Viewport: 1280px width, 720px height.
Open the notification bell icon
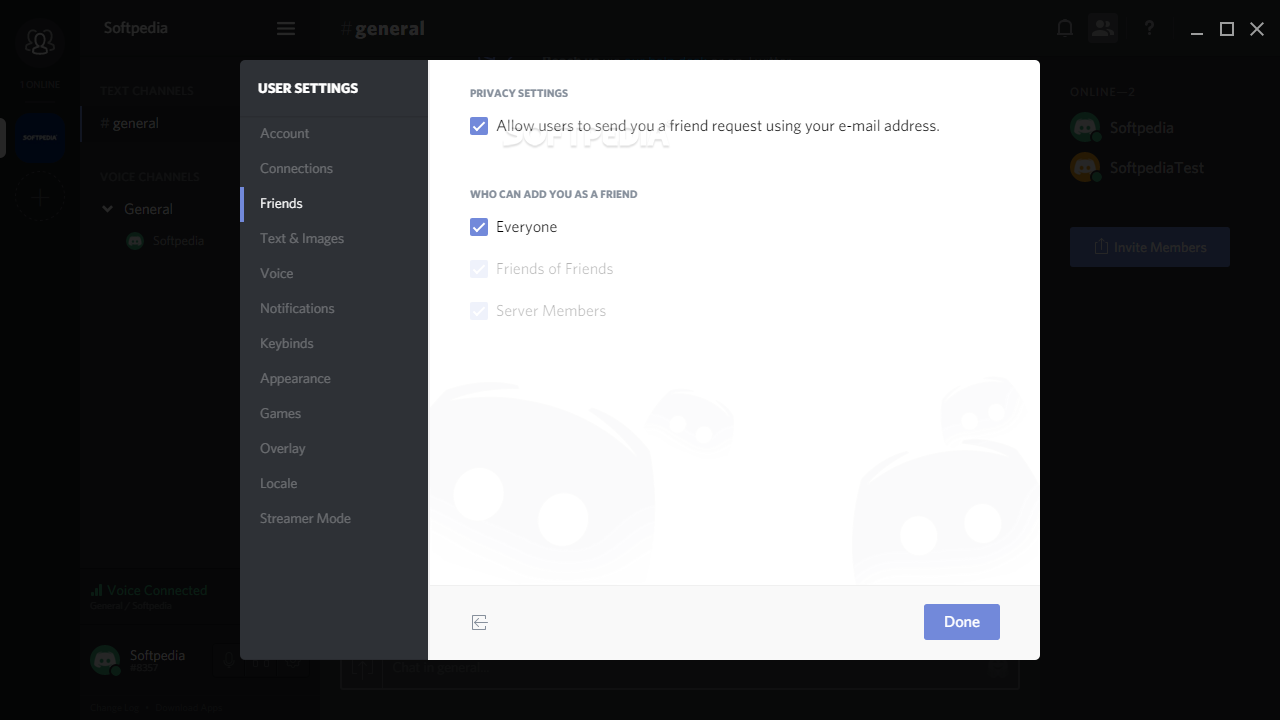(1065, 28)
